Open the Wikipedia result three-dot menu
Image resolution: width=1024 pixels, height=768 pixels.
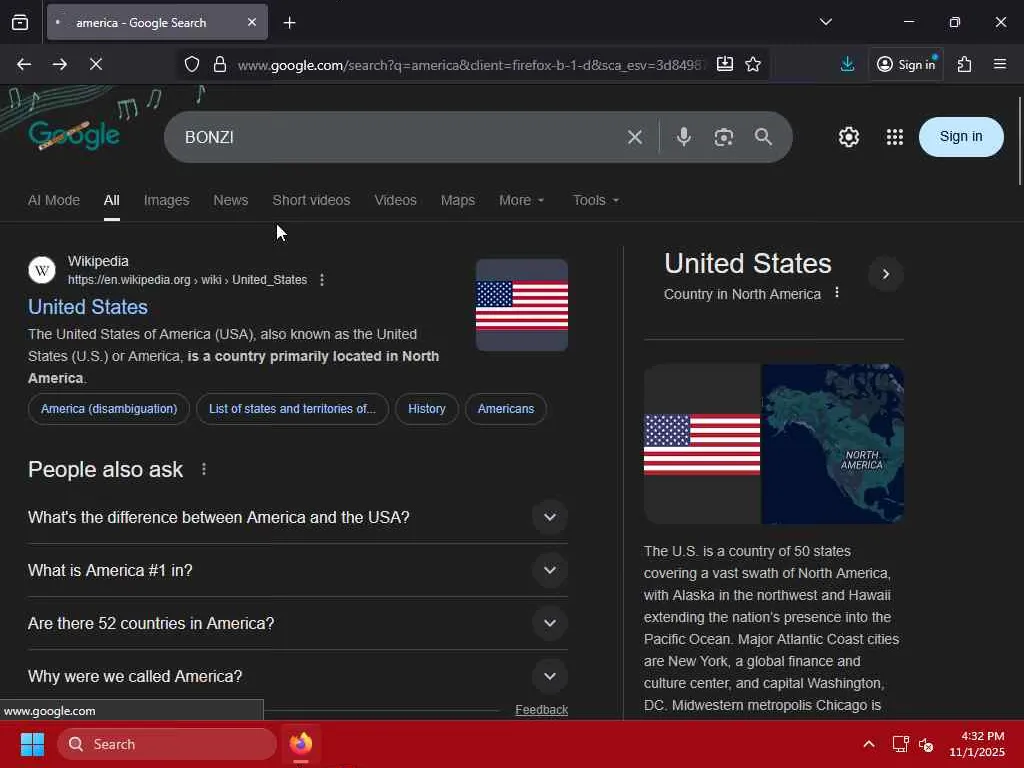point(321,280)
